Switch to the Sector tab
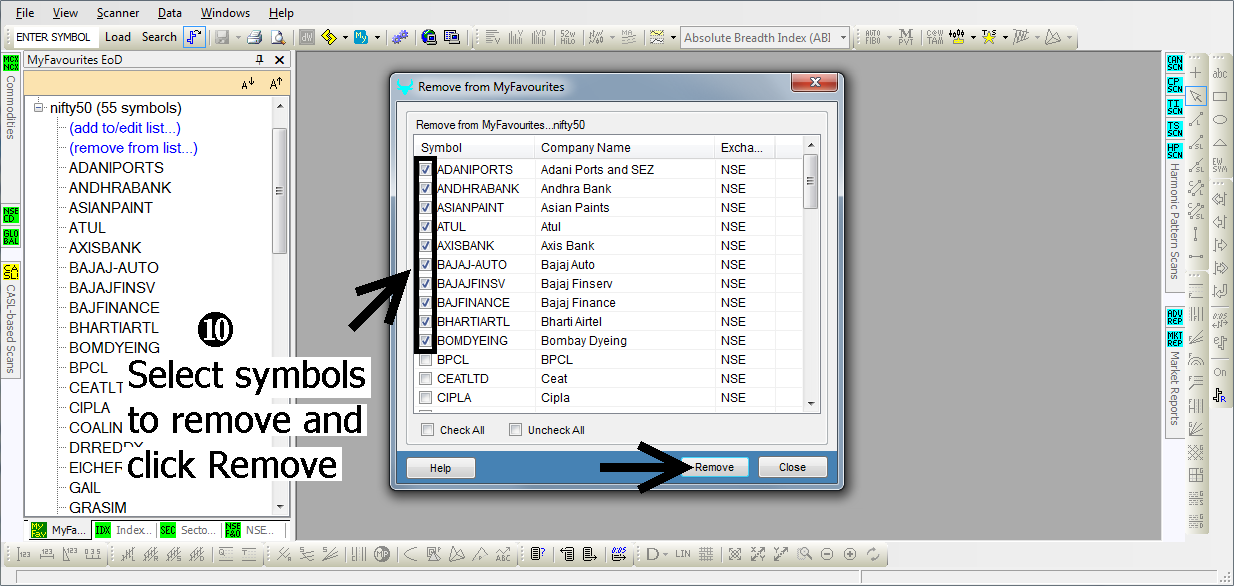Image resolution: width=1234 pixels, height=586 pixels. coord(189,530)
